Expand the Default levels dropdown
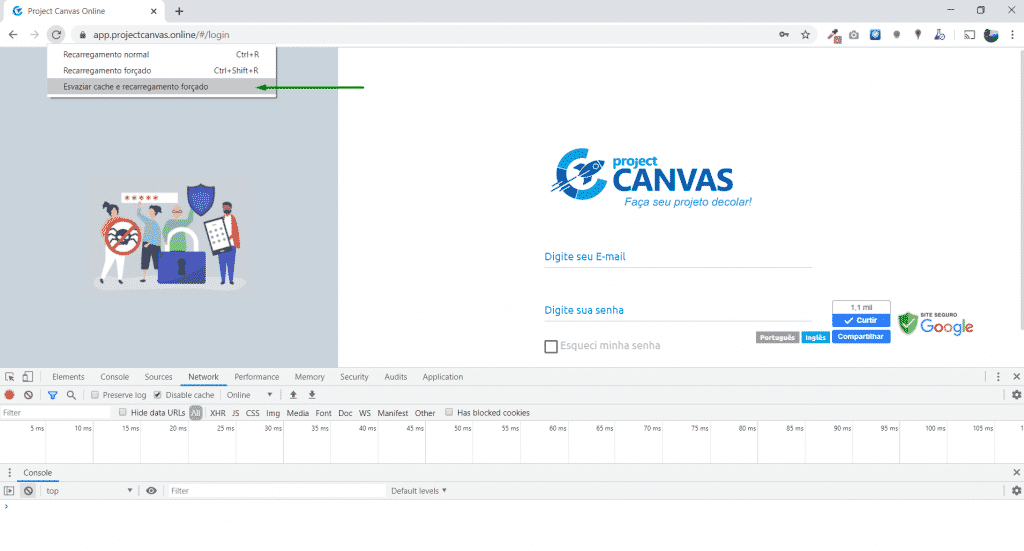Image resolution: width=1024 pixels, height=551 pixels. [x=419, y=491]
